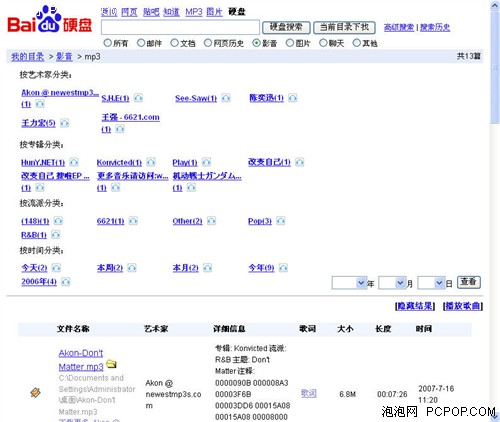The height and width of the screenshot is (422, 500).
Task: Click headphone icon beside 本周(2)
Action: tap(132, 268)
